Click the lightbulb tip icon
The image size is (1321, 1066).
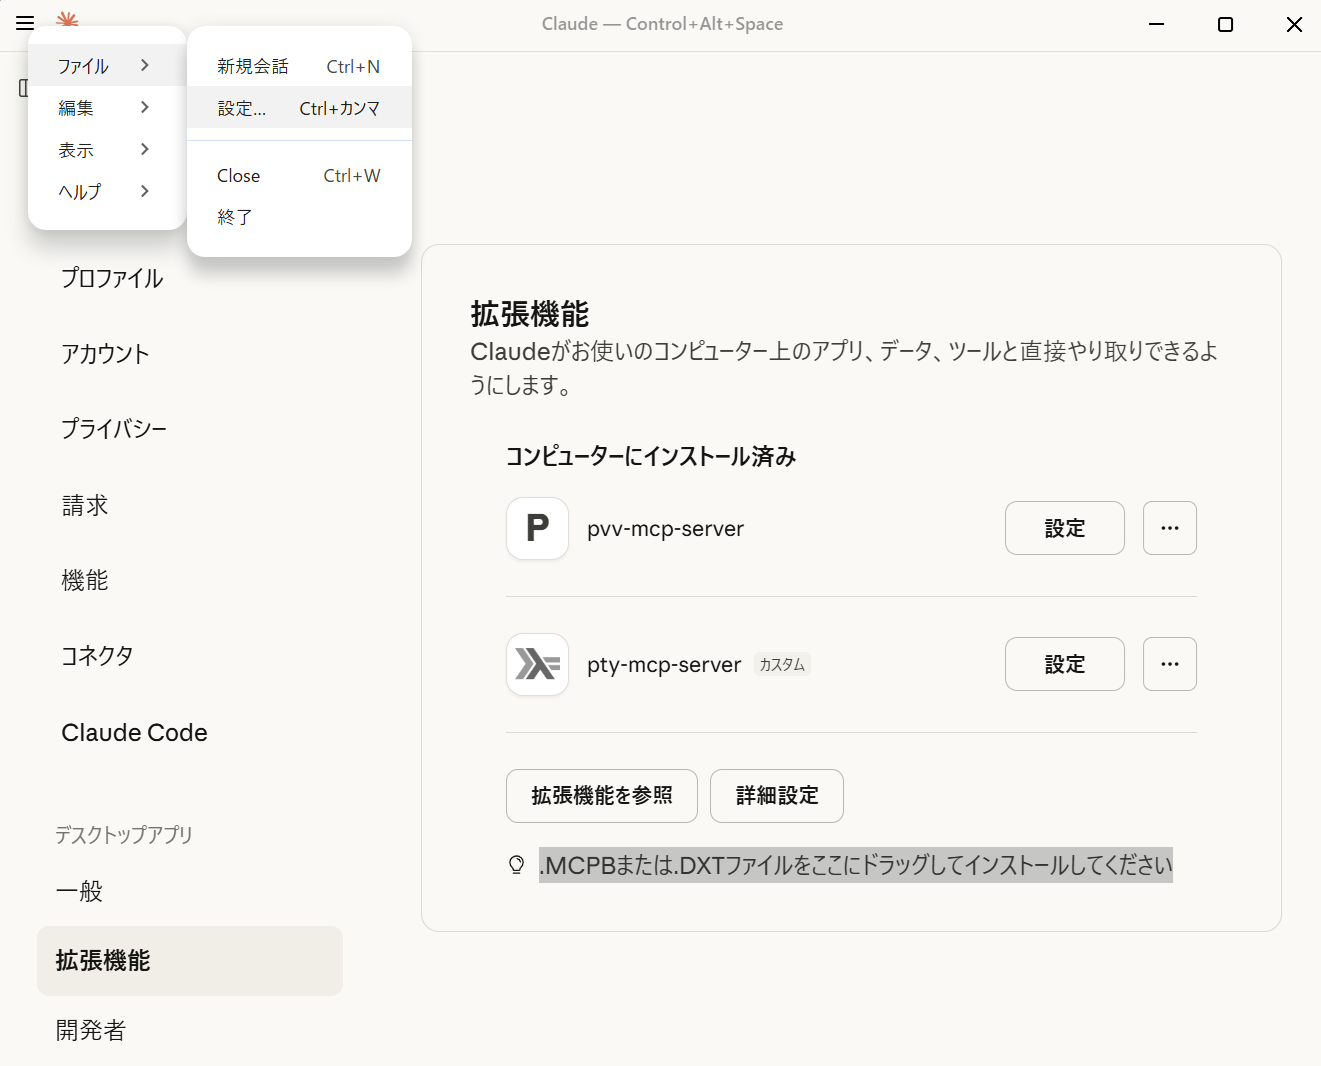(x=516, y=865)
